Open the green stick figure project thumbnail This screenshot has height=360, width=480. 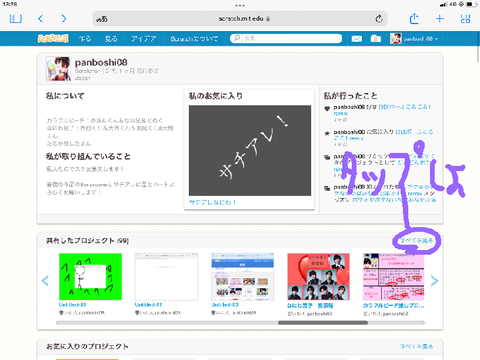point(90,277)
